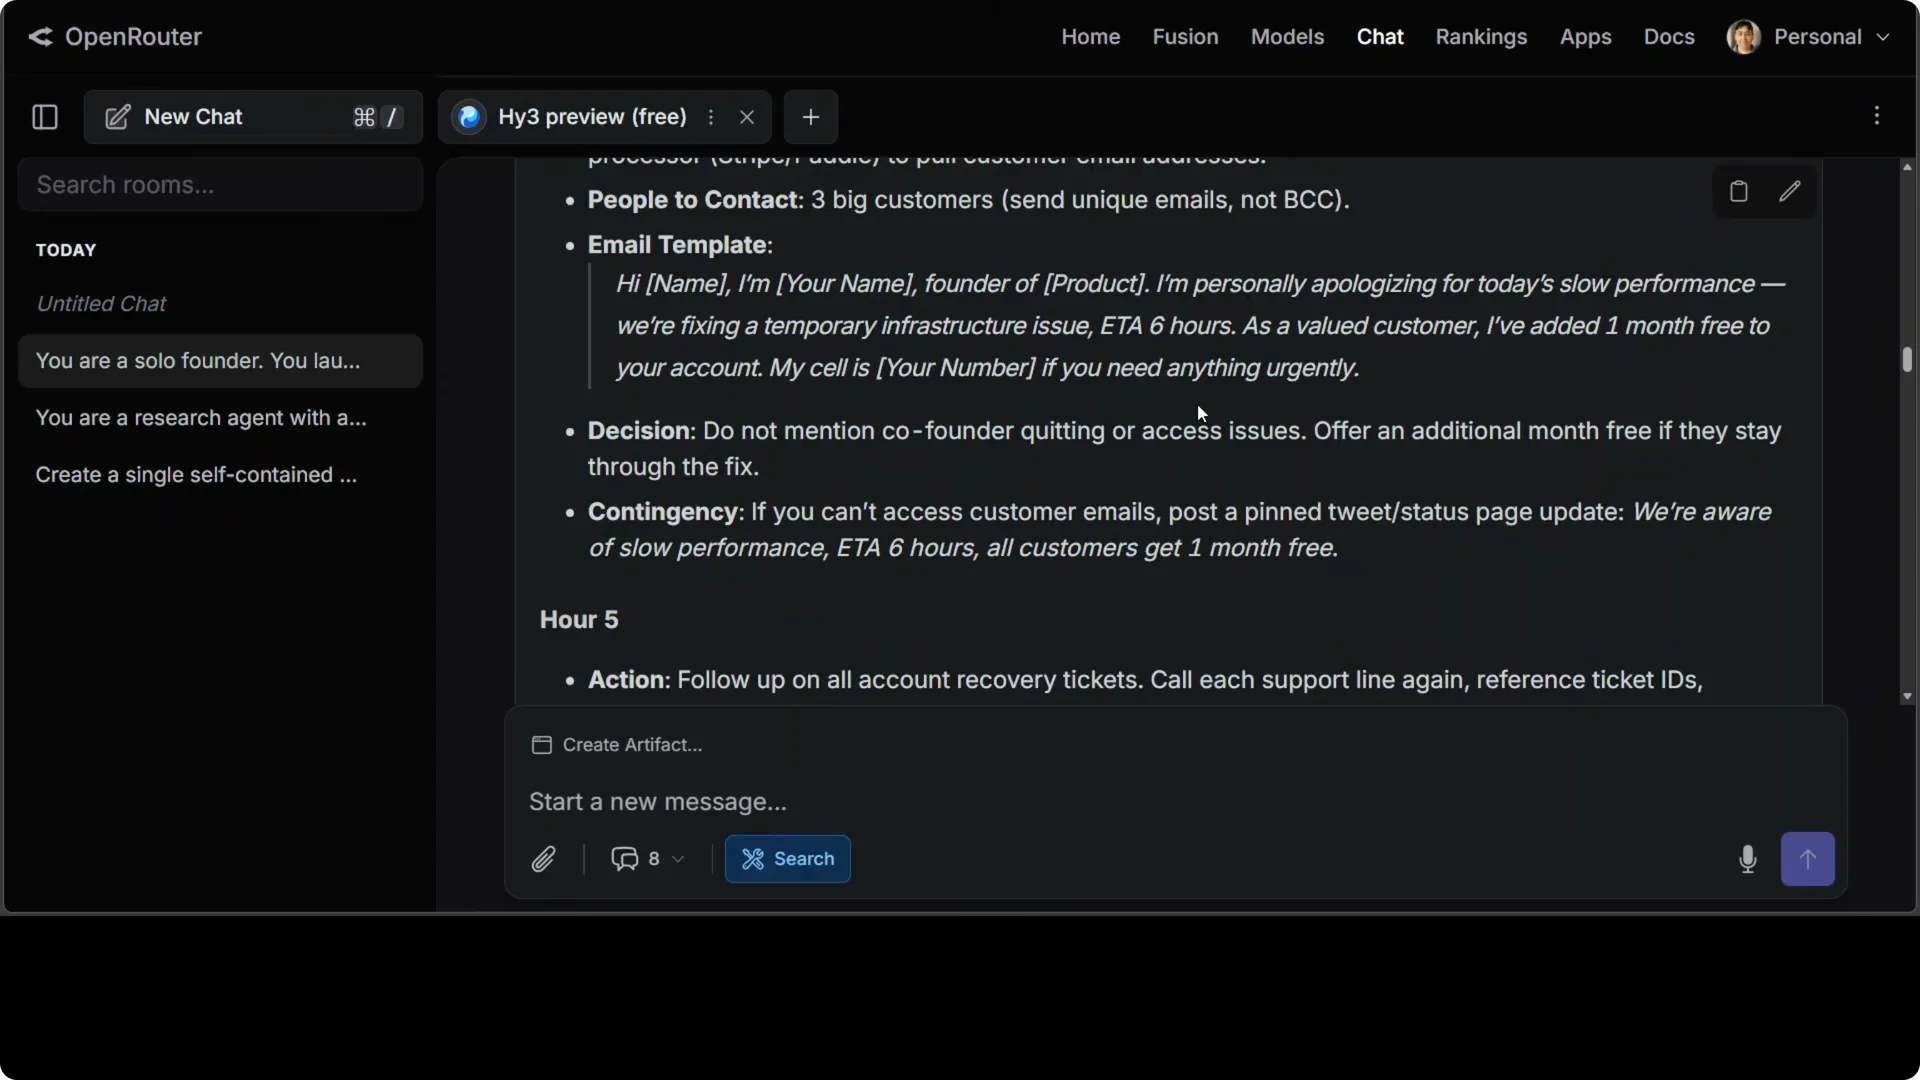This screenshot has width=1920, height=1080.
Task: Toggle the web Search button
Action: [788, 859]
